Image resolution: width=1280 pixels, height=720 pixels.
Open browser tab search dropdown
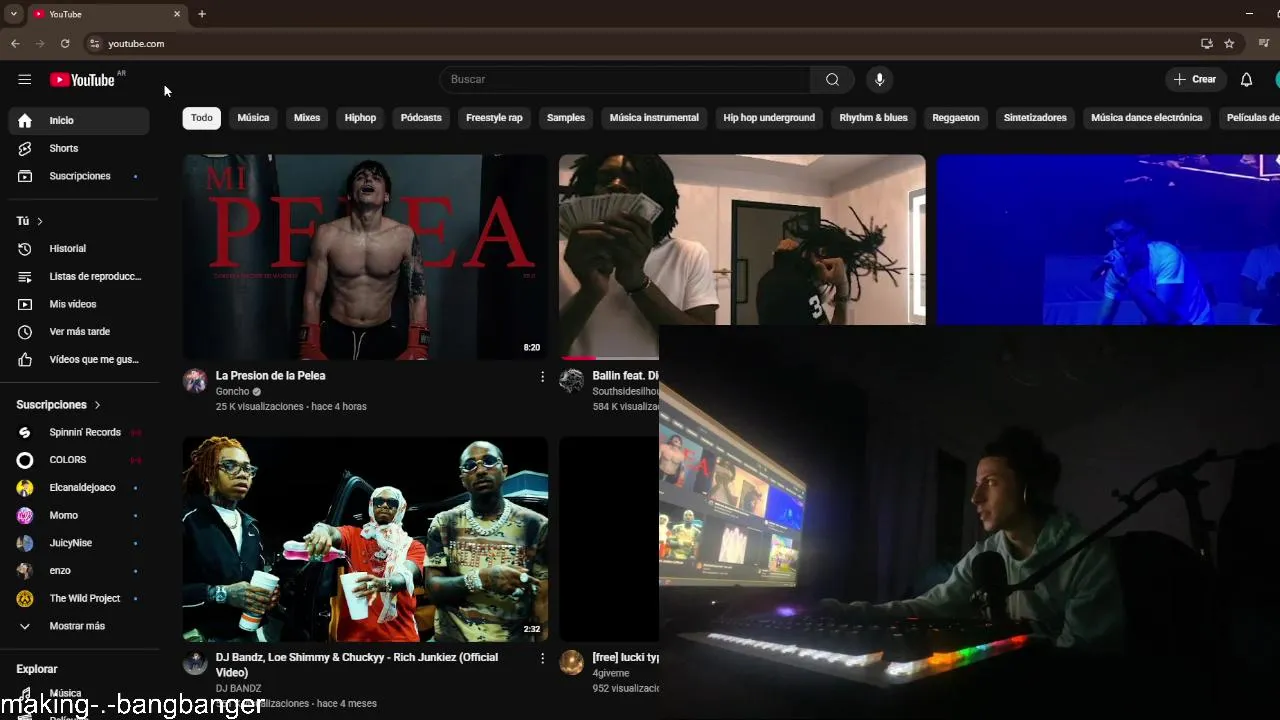point(13,14)
